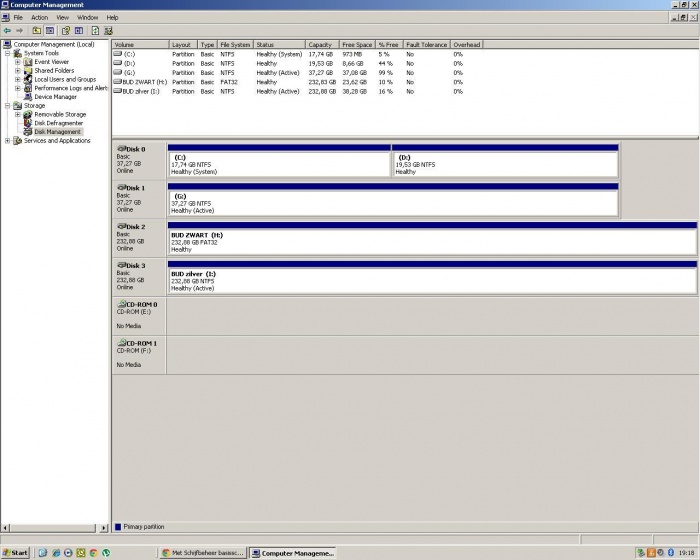The image size is (700, 560).
Task: Select Event Viewer in the tree
Action: point(51,62)
